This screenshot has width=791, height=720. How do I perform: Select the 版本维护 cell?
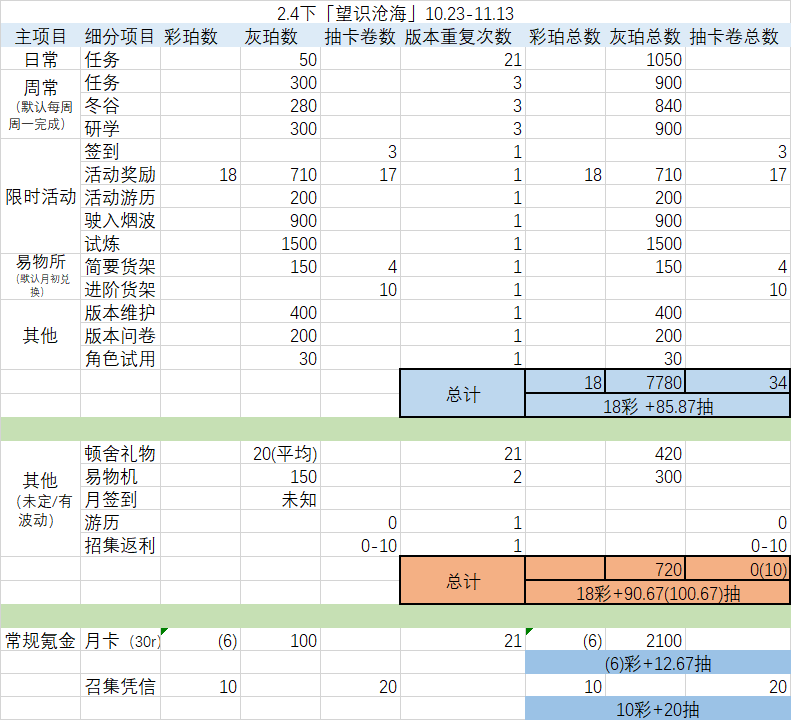(x=120, y=312)
